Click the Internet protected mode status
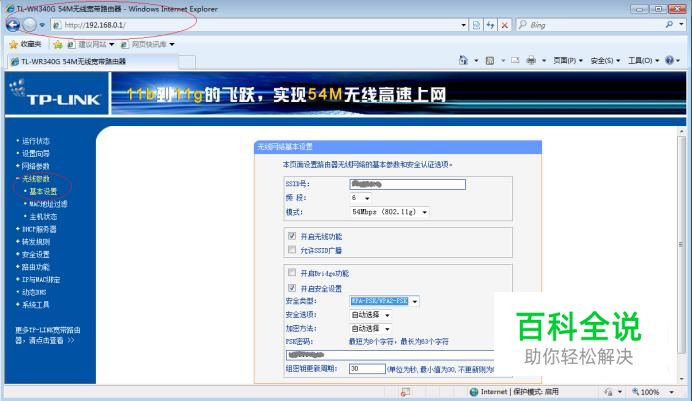This screenshot has height=401, width=692. (514, 392)
